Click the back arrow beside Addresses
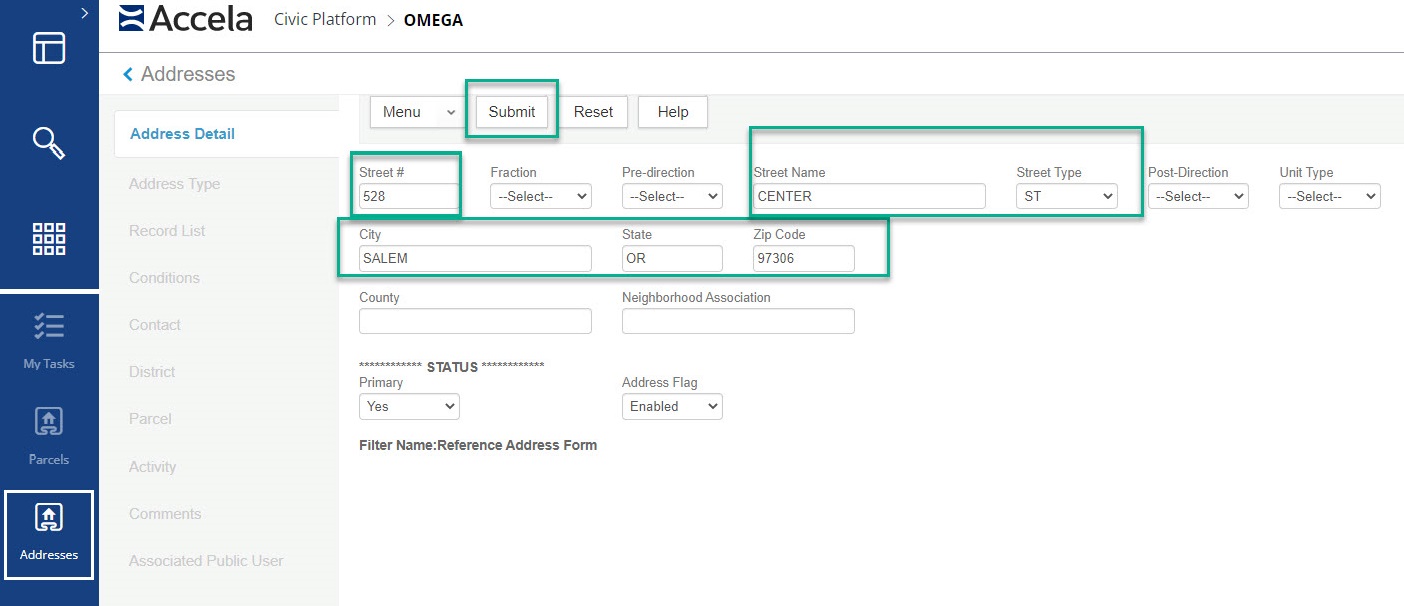This screenshot has width=1404, height=606. 127,75
